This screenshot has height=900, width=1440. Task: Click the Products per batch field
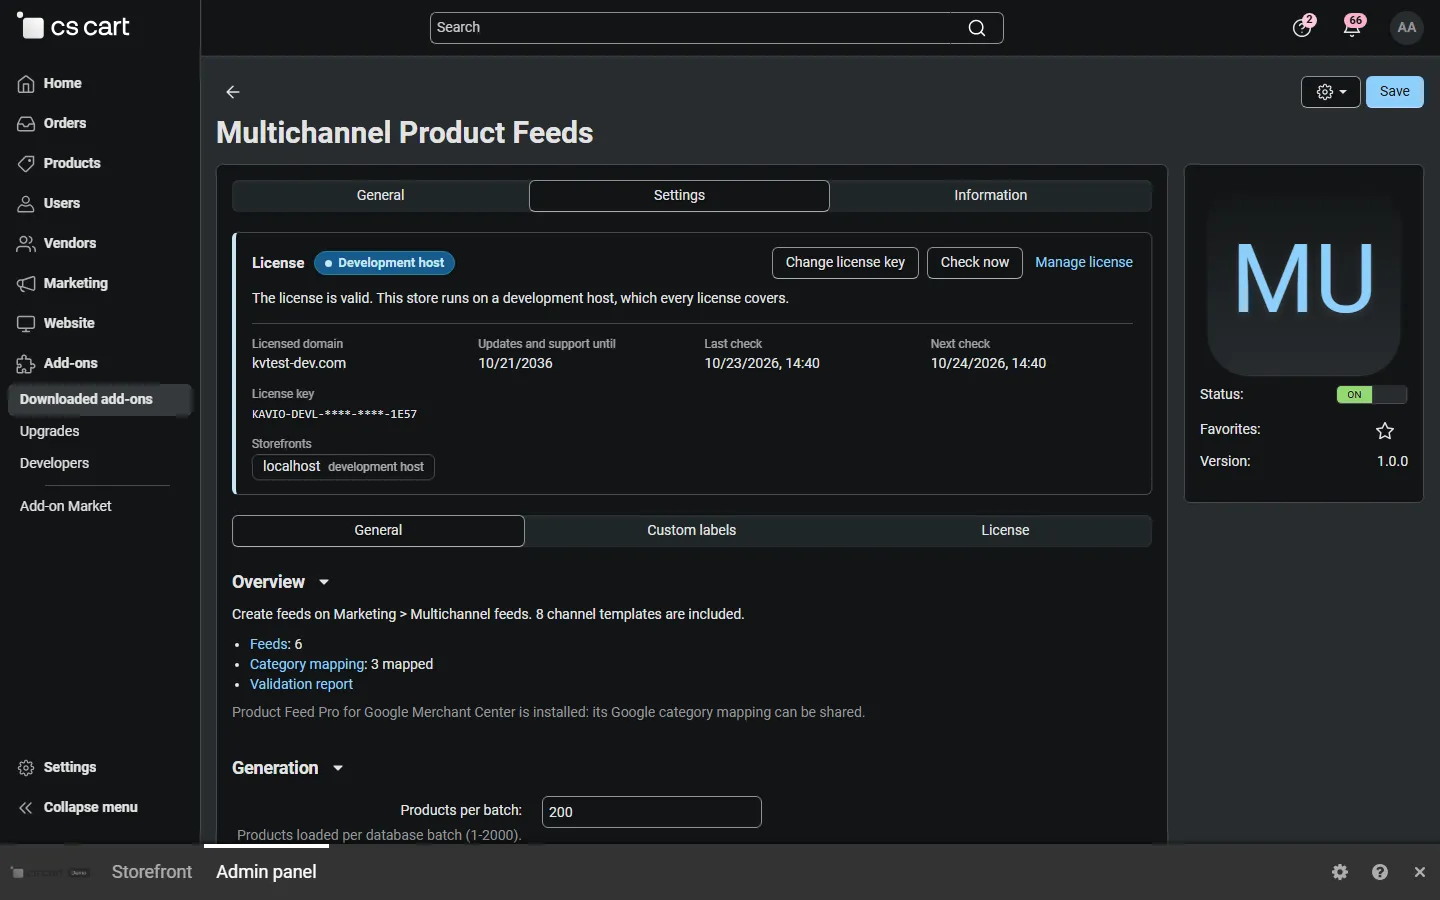[x=652, y=812]
